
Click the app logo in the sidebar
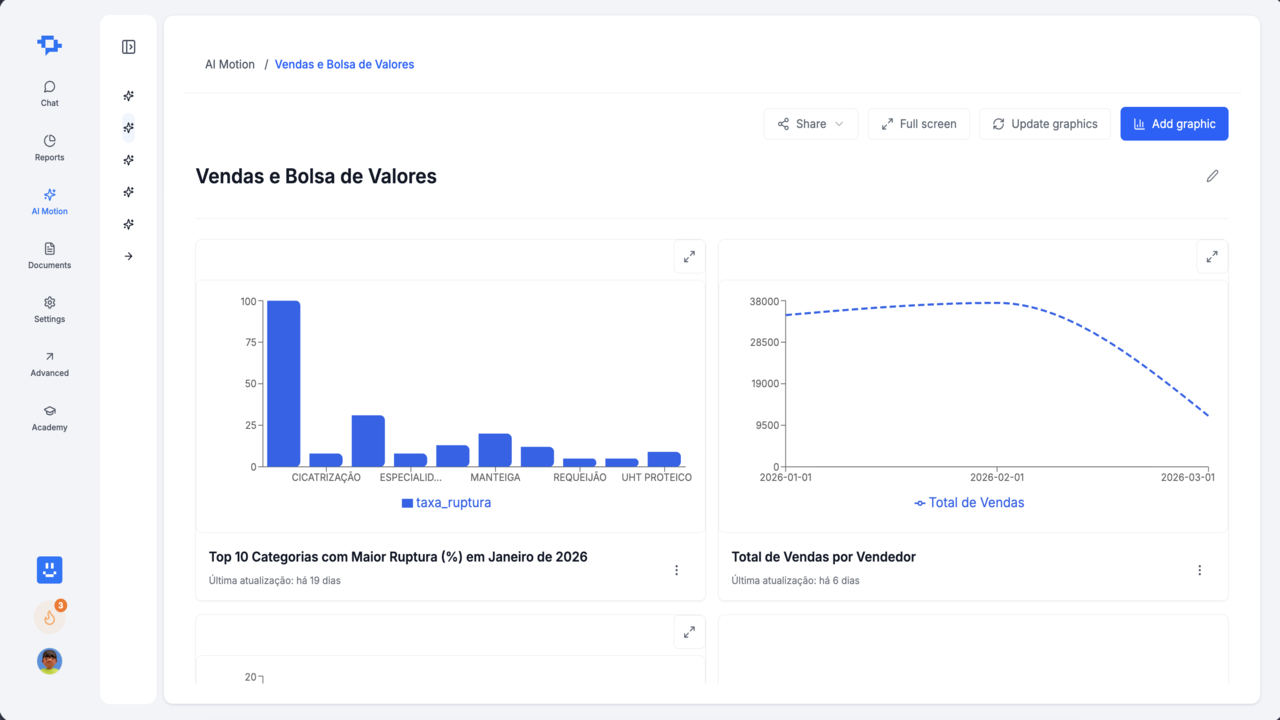pos(49,45)
